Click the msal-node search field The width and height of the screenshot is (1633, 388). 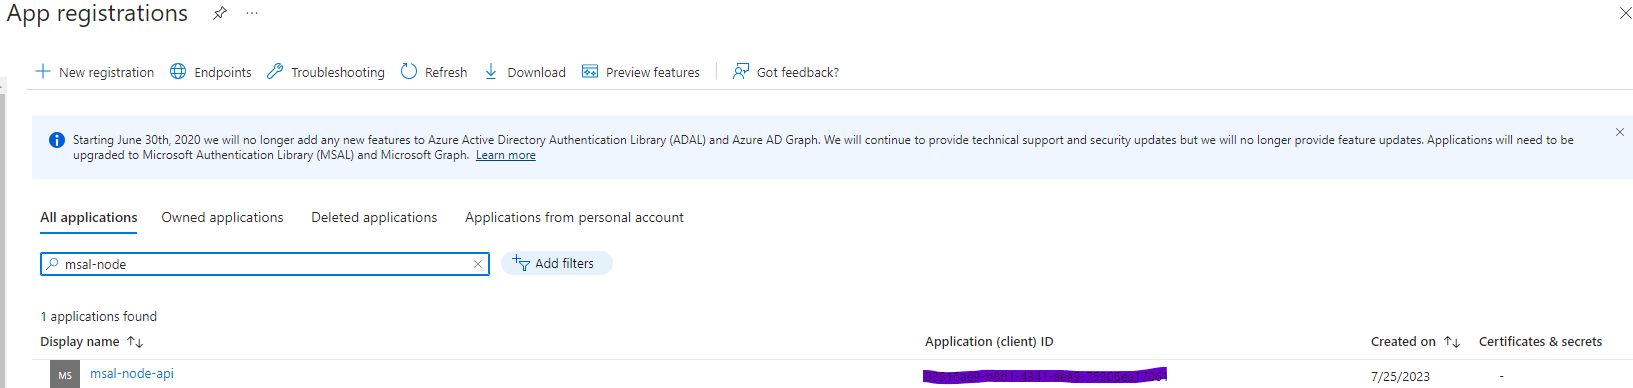tap(265, 264)
